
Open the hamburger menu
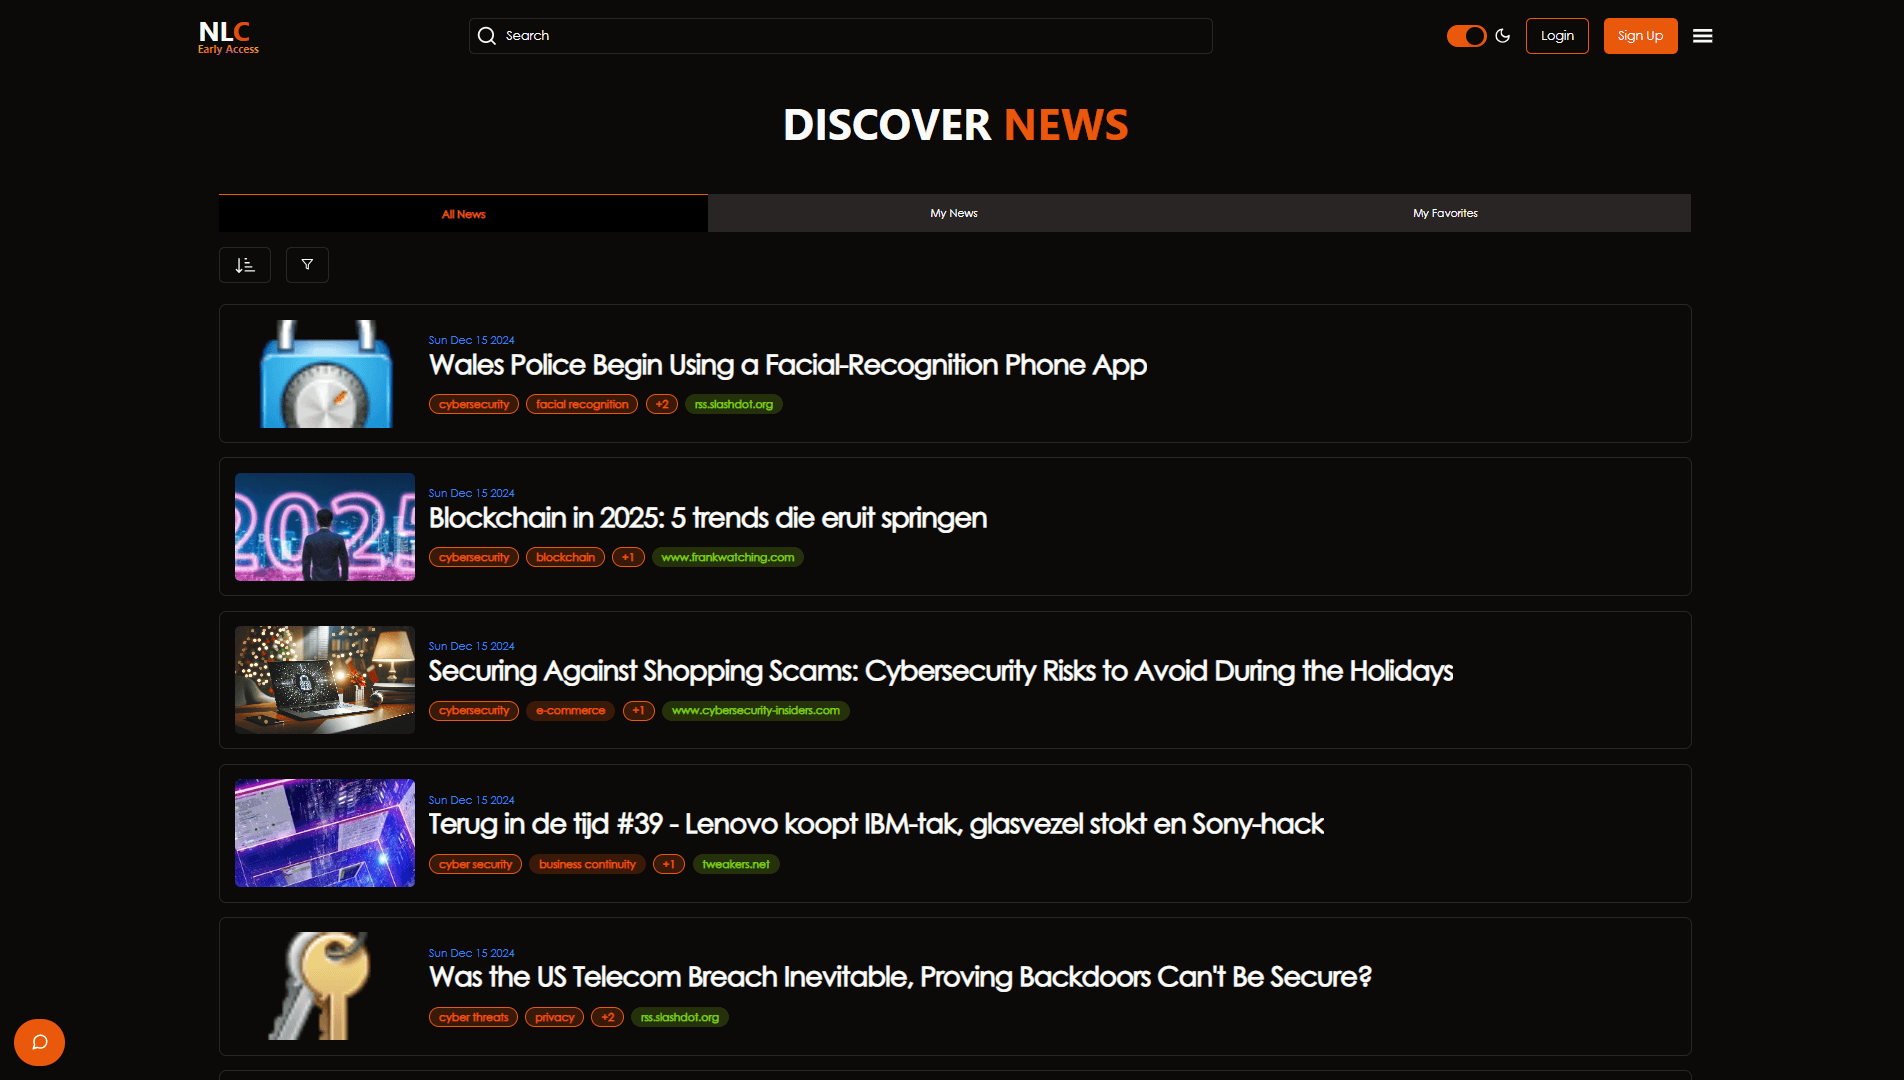pyautogui.click(x=1702, y=36)
